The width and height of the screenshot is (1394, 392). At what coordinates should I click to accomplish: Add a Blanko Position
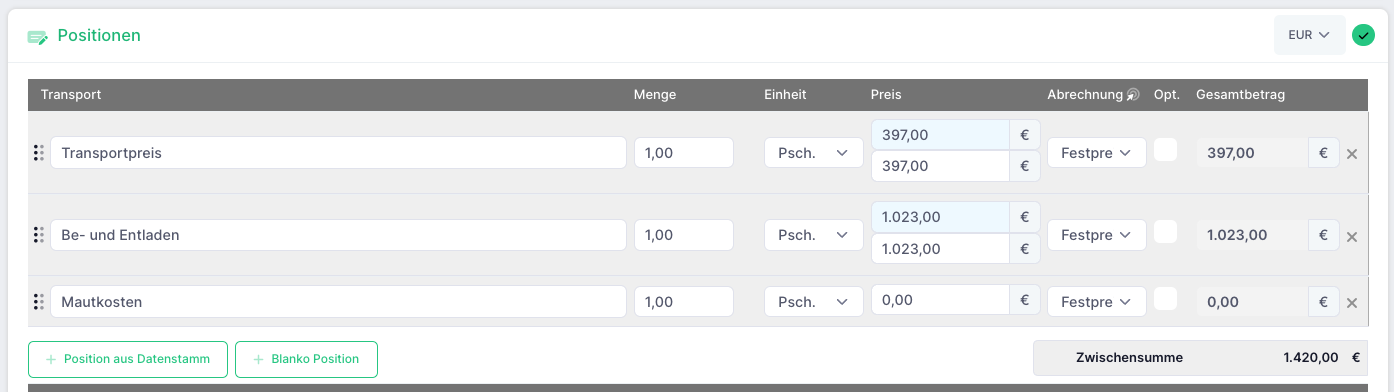306,359
